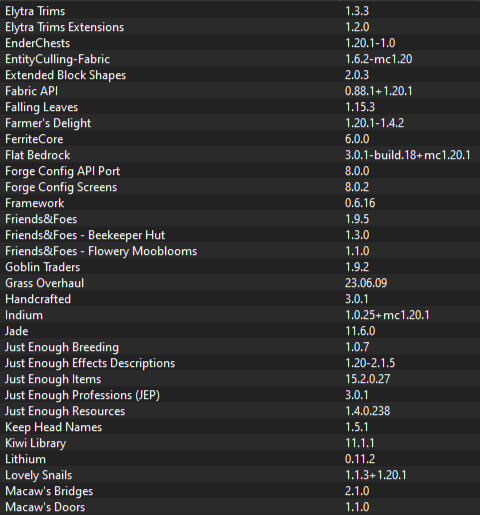Click version 1.4.0.238 cell

tap(367, 411)
